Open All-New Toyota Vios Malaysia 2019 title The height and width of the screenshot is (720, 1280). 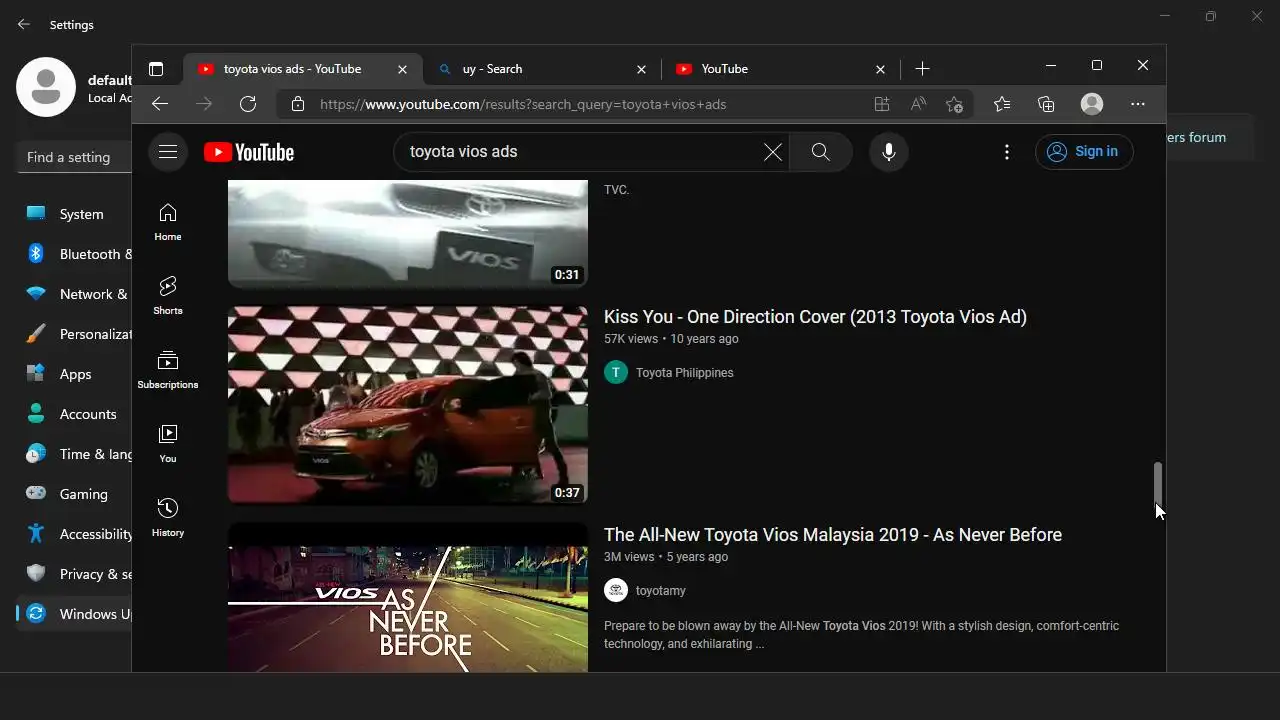833,535
